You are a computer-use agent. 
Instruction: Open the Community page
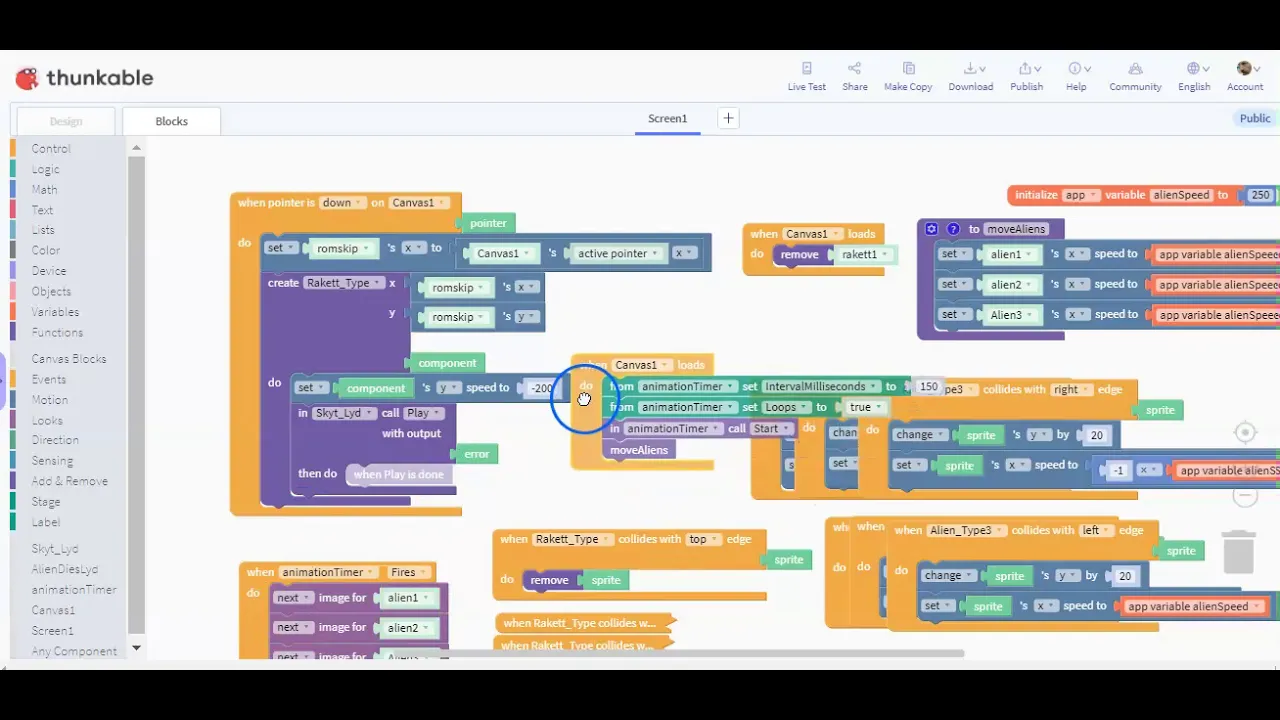pos(1135,77)
